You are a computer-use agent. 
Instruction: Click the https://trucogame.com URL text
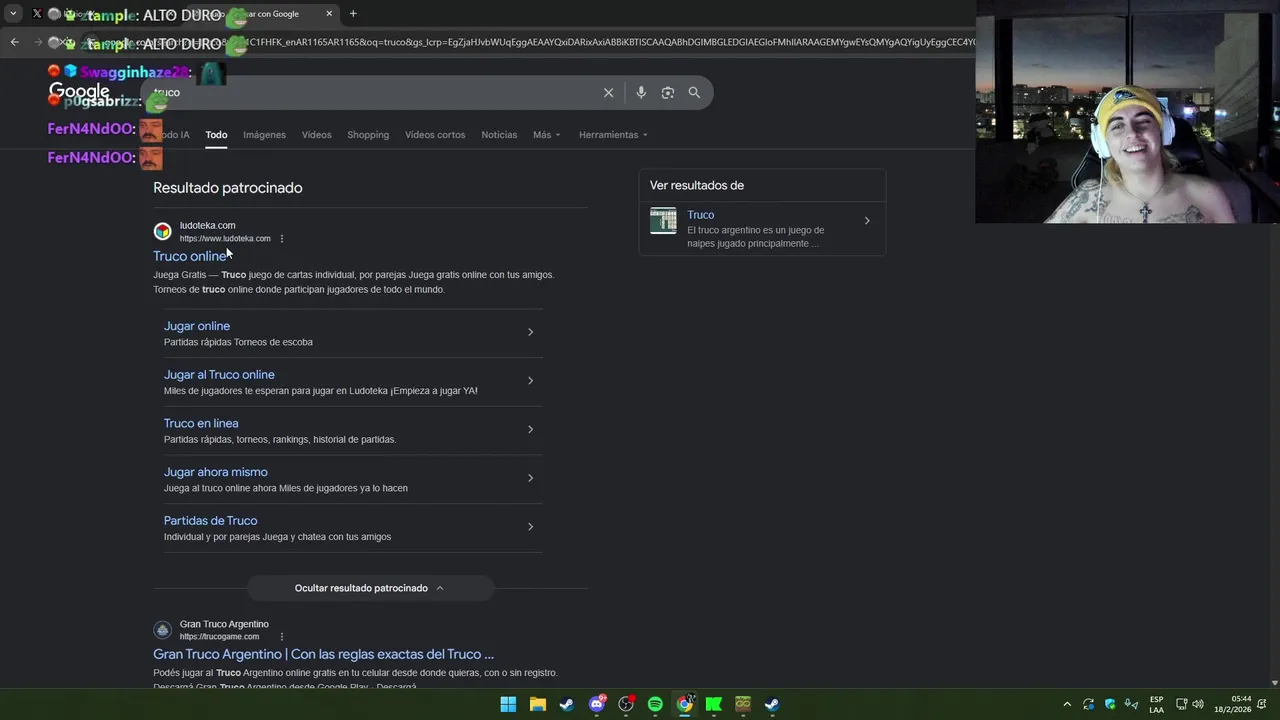click(219, 637)
